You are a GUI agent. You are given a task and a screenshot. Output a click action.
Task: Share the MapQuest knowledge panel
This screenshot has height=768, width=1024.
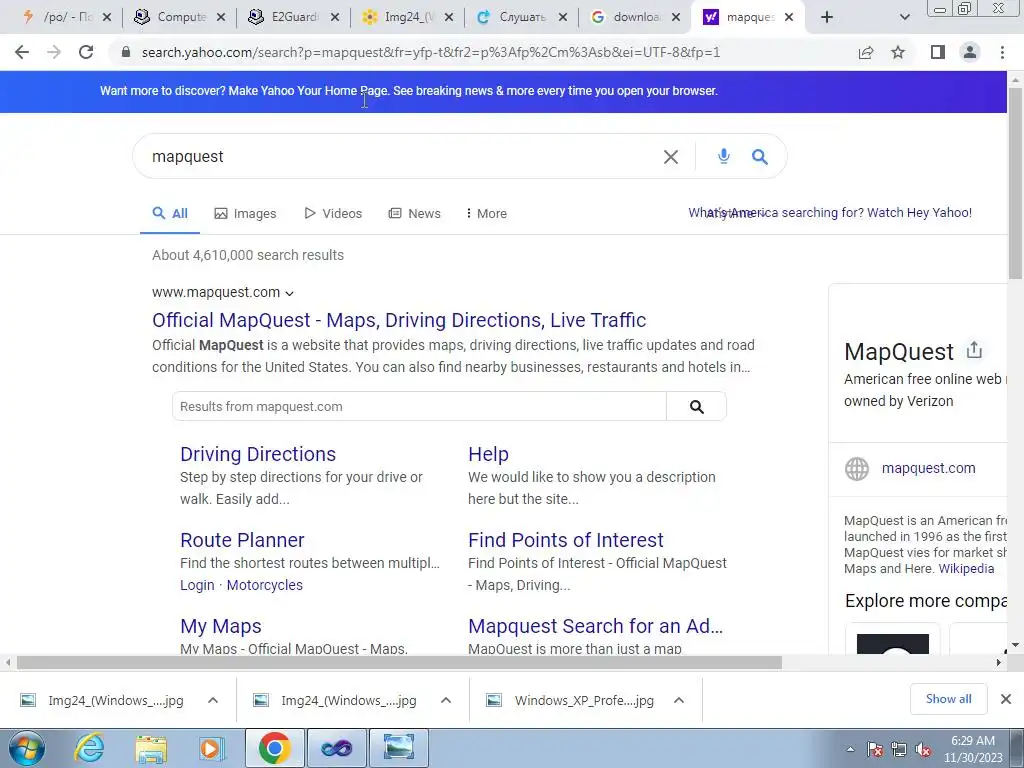pyautogui.click(x=974, y=350)
